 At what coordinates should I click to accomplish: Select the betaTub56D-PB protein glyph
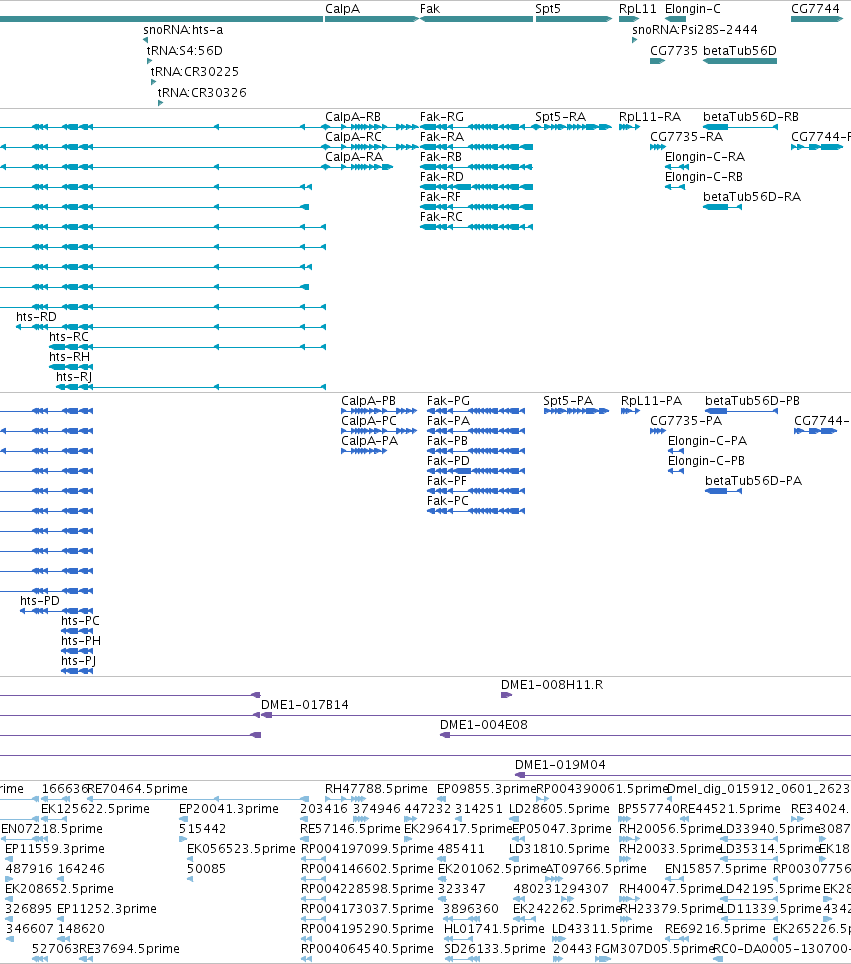742,411
